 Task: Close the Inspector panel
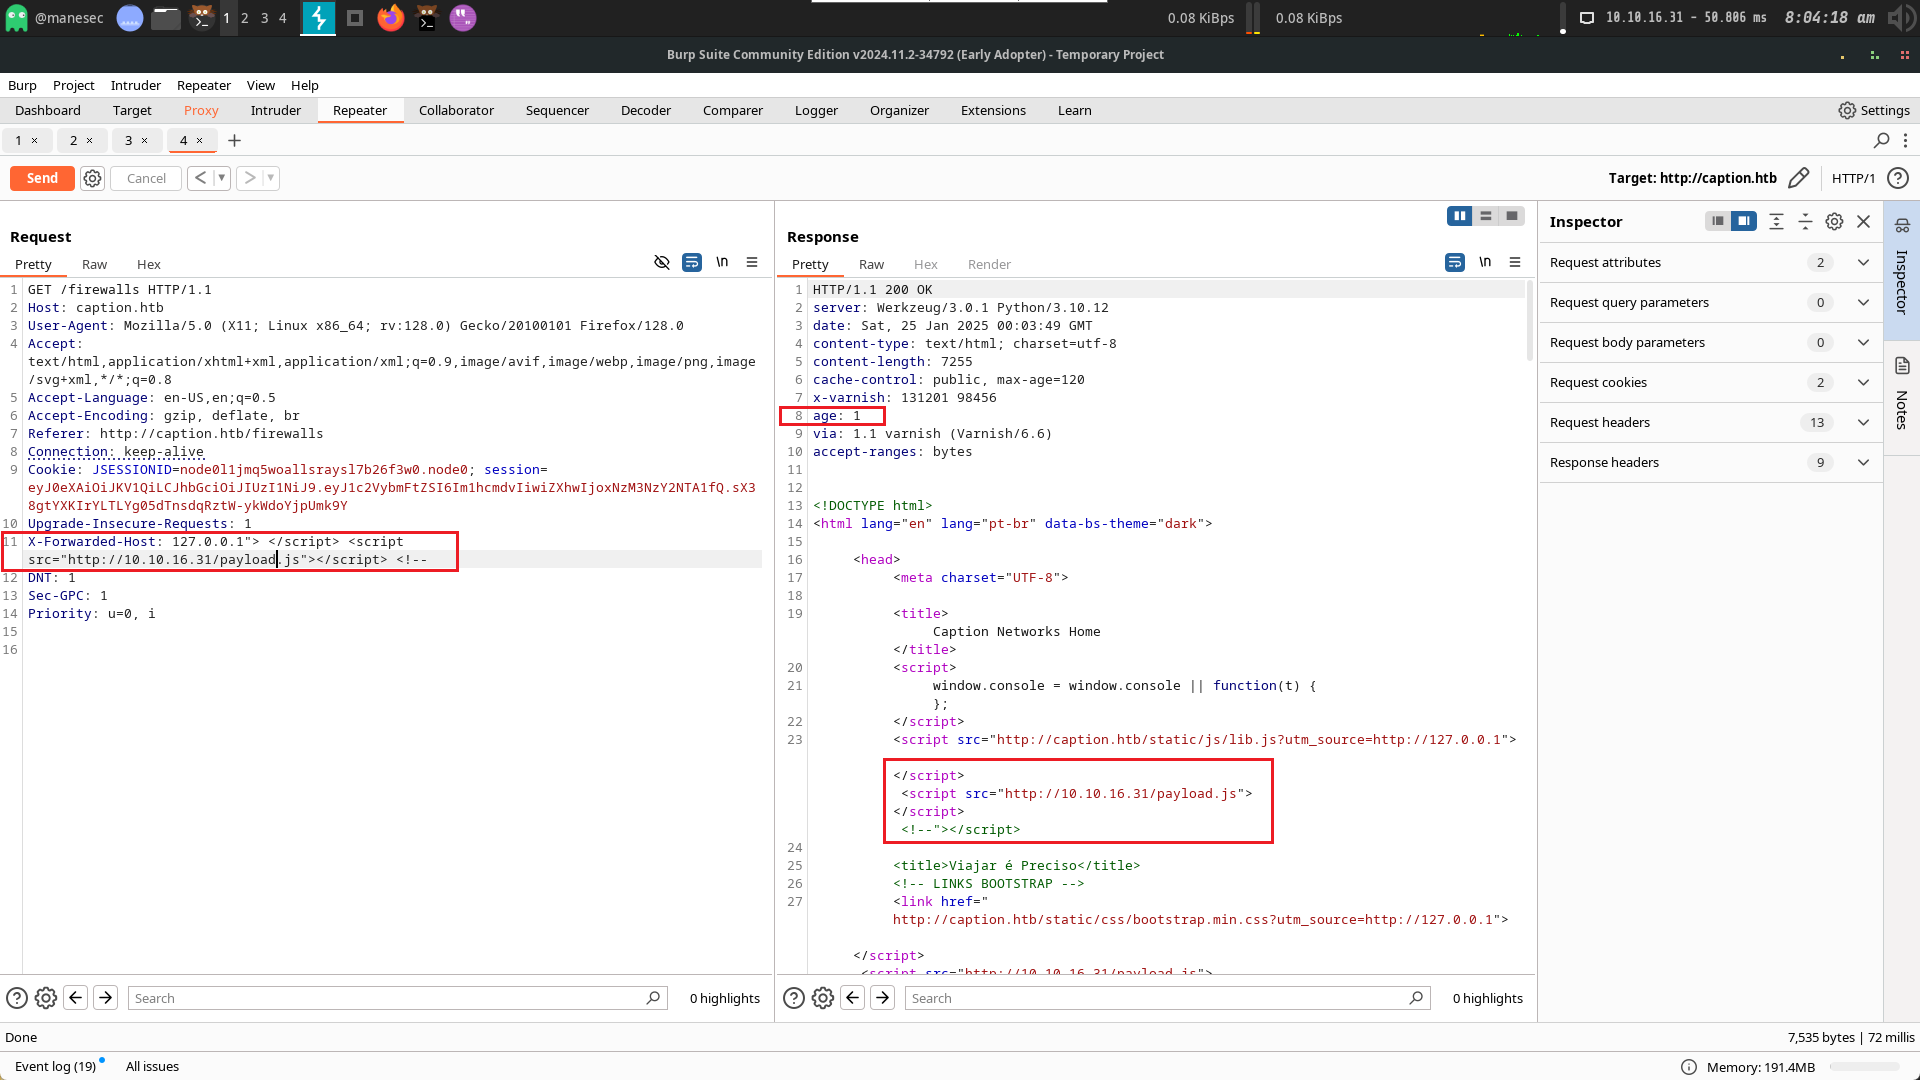1864,222
